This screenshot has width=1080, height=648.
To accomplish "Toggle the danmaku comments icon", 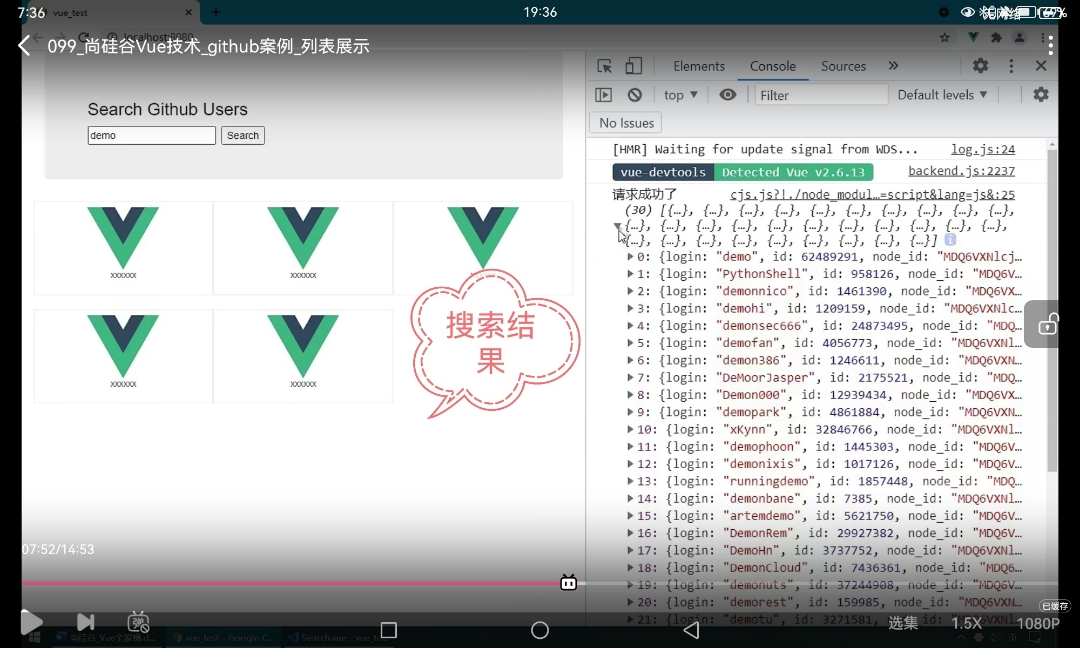I will (x=138, y=622).
